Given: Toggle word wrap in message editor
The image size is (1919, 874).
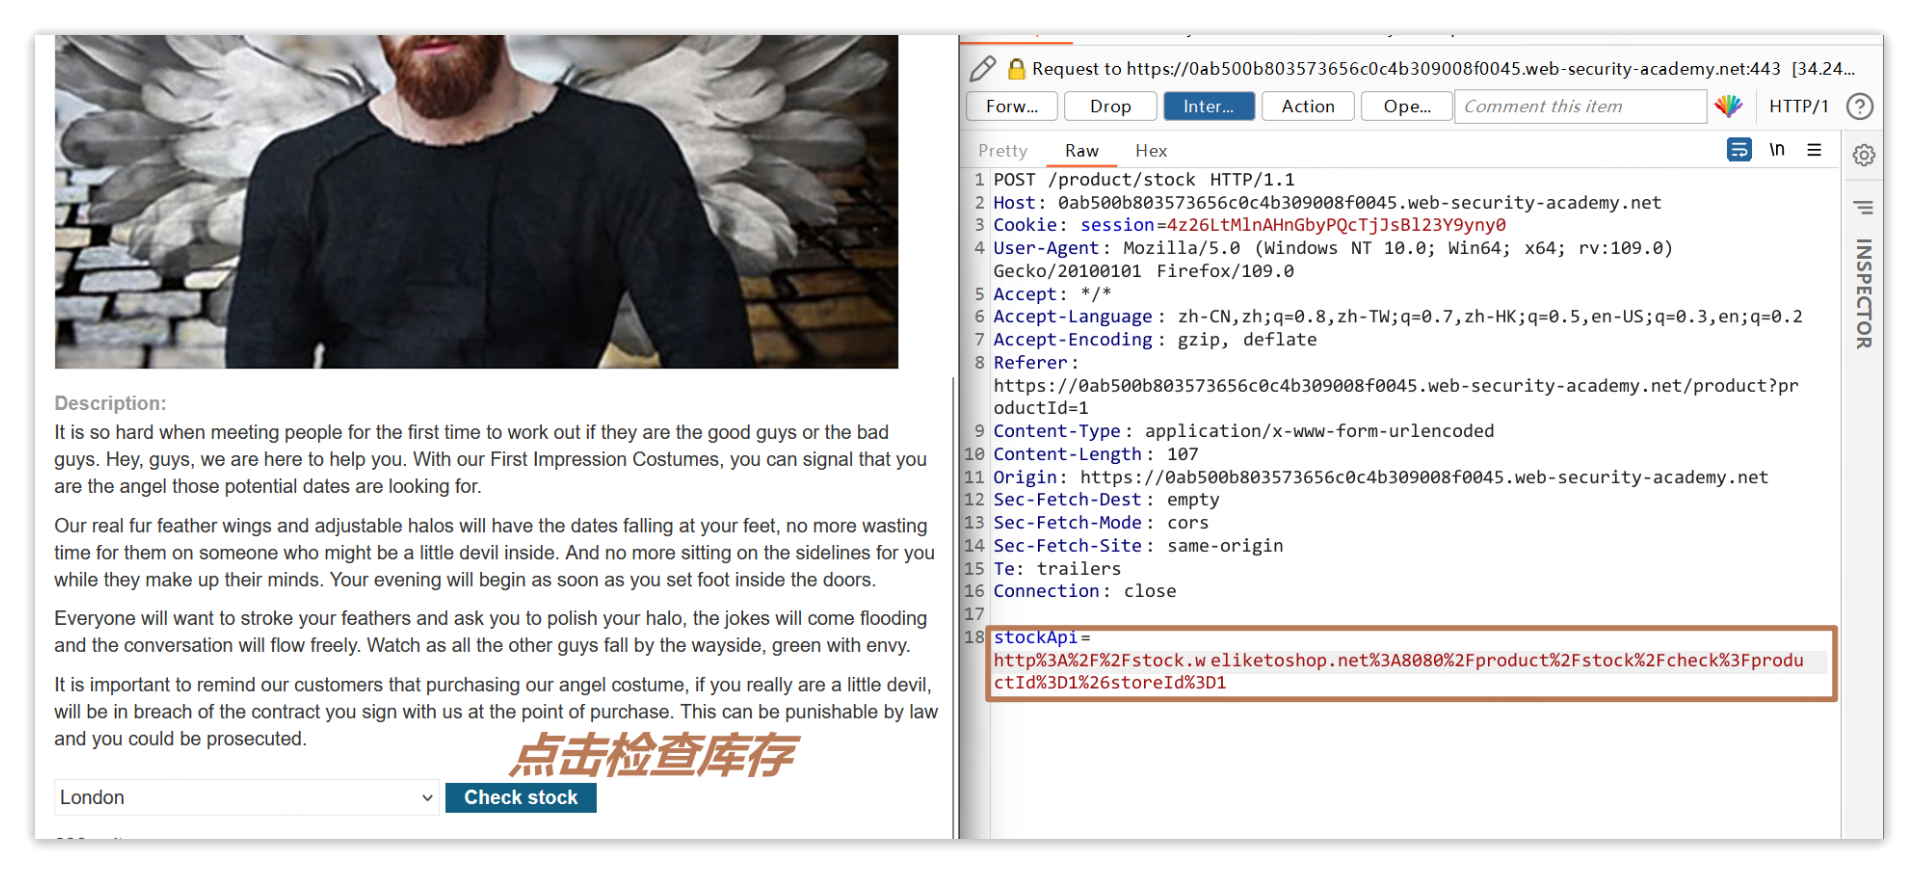Looking at the screenshot, I should point(1739,150).
